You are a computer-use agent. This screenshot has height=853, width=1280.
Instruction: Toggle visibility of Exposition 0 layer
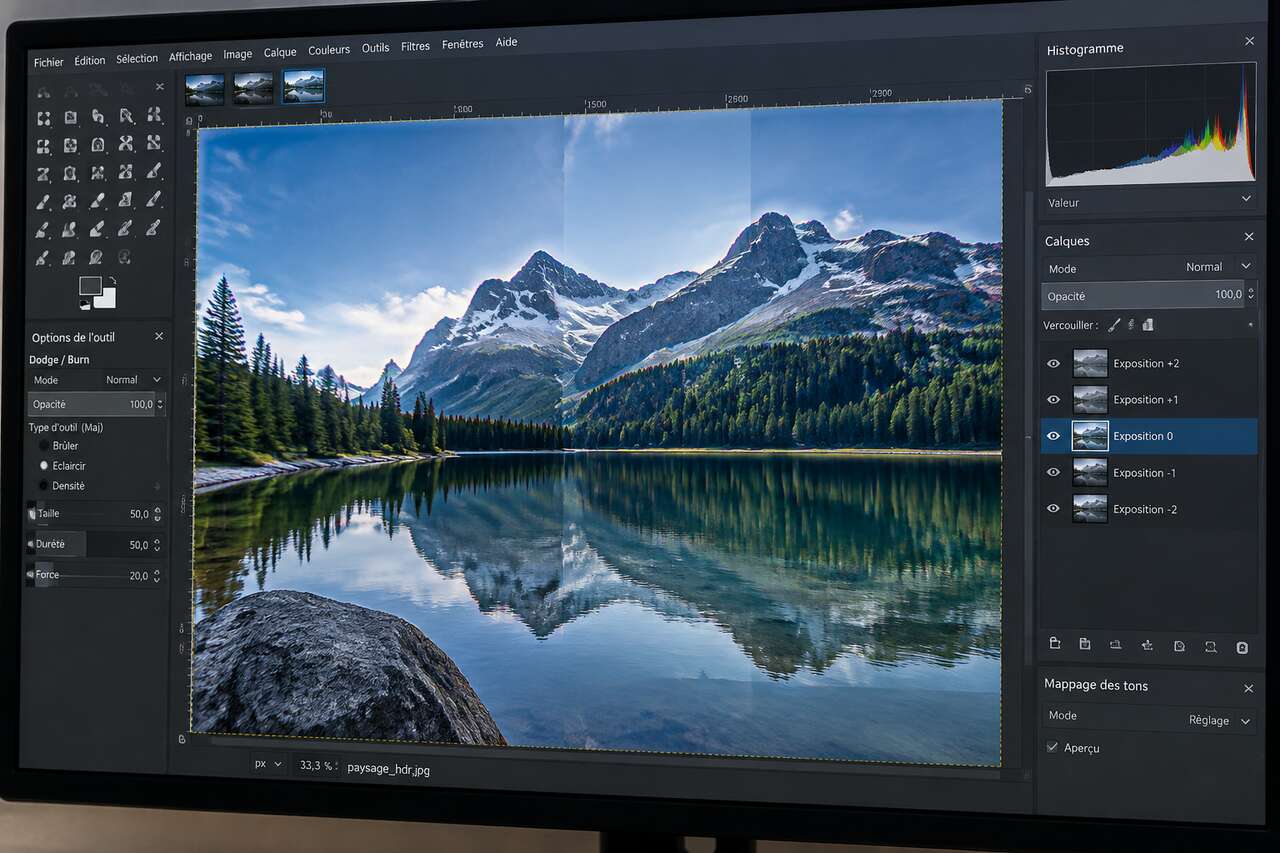tap(1053, 436)
